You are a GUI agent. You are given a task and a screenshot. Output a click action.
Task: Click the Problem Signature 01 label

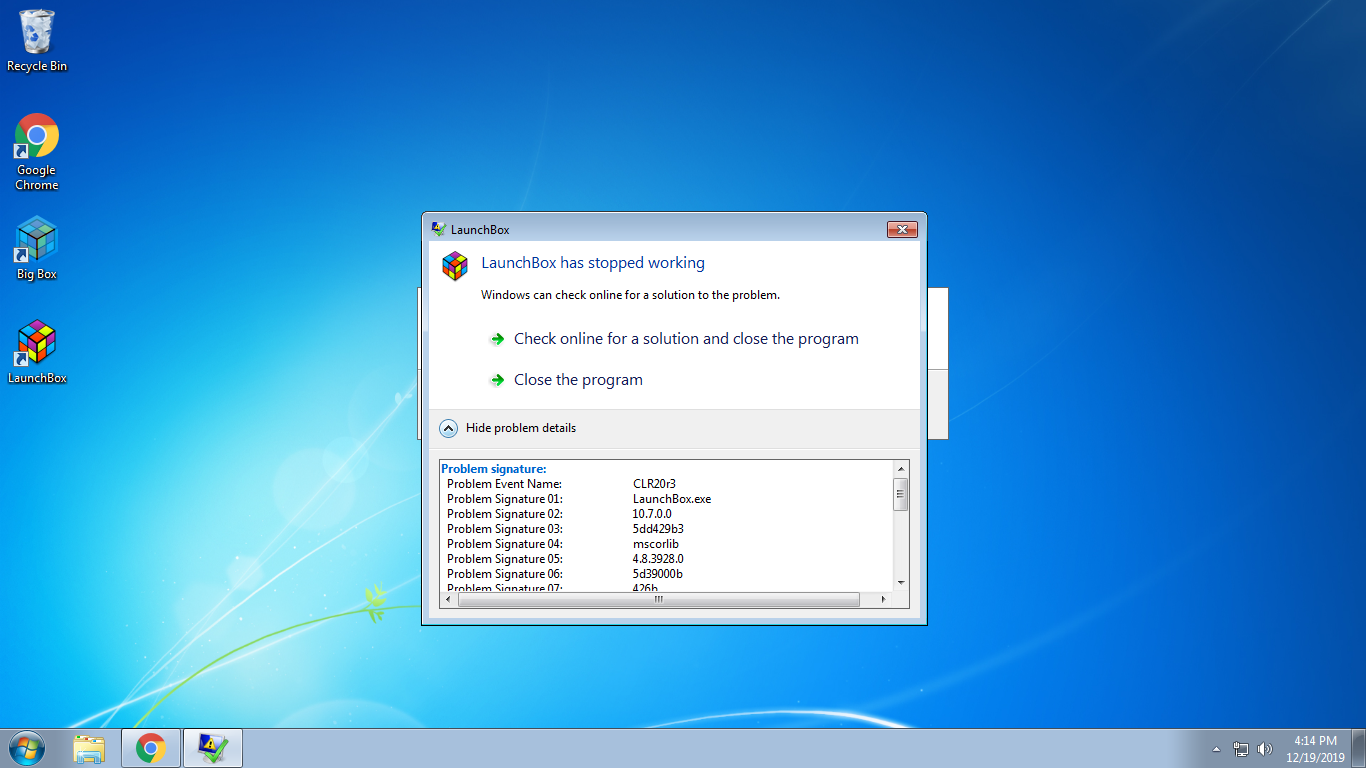505,499
